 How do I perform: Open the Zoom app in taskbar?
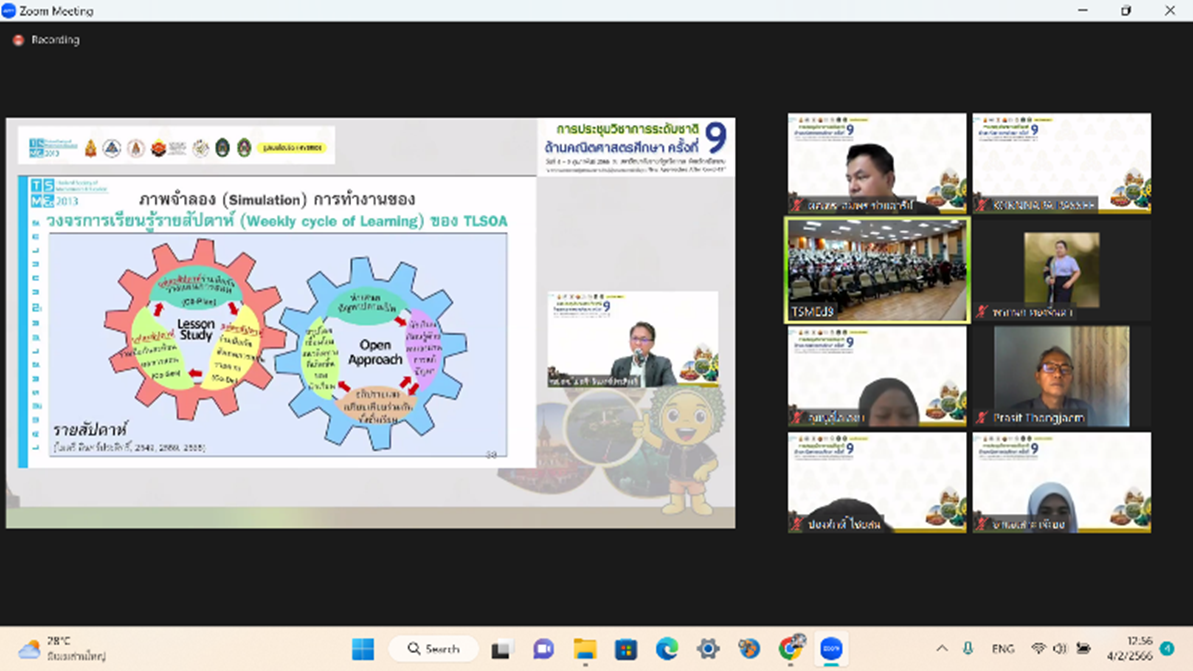831,649
